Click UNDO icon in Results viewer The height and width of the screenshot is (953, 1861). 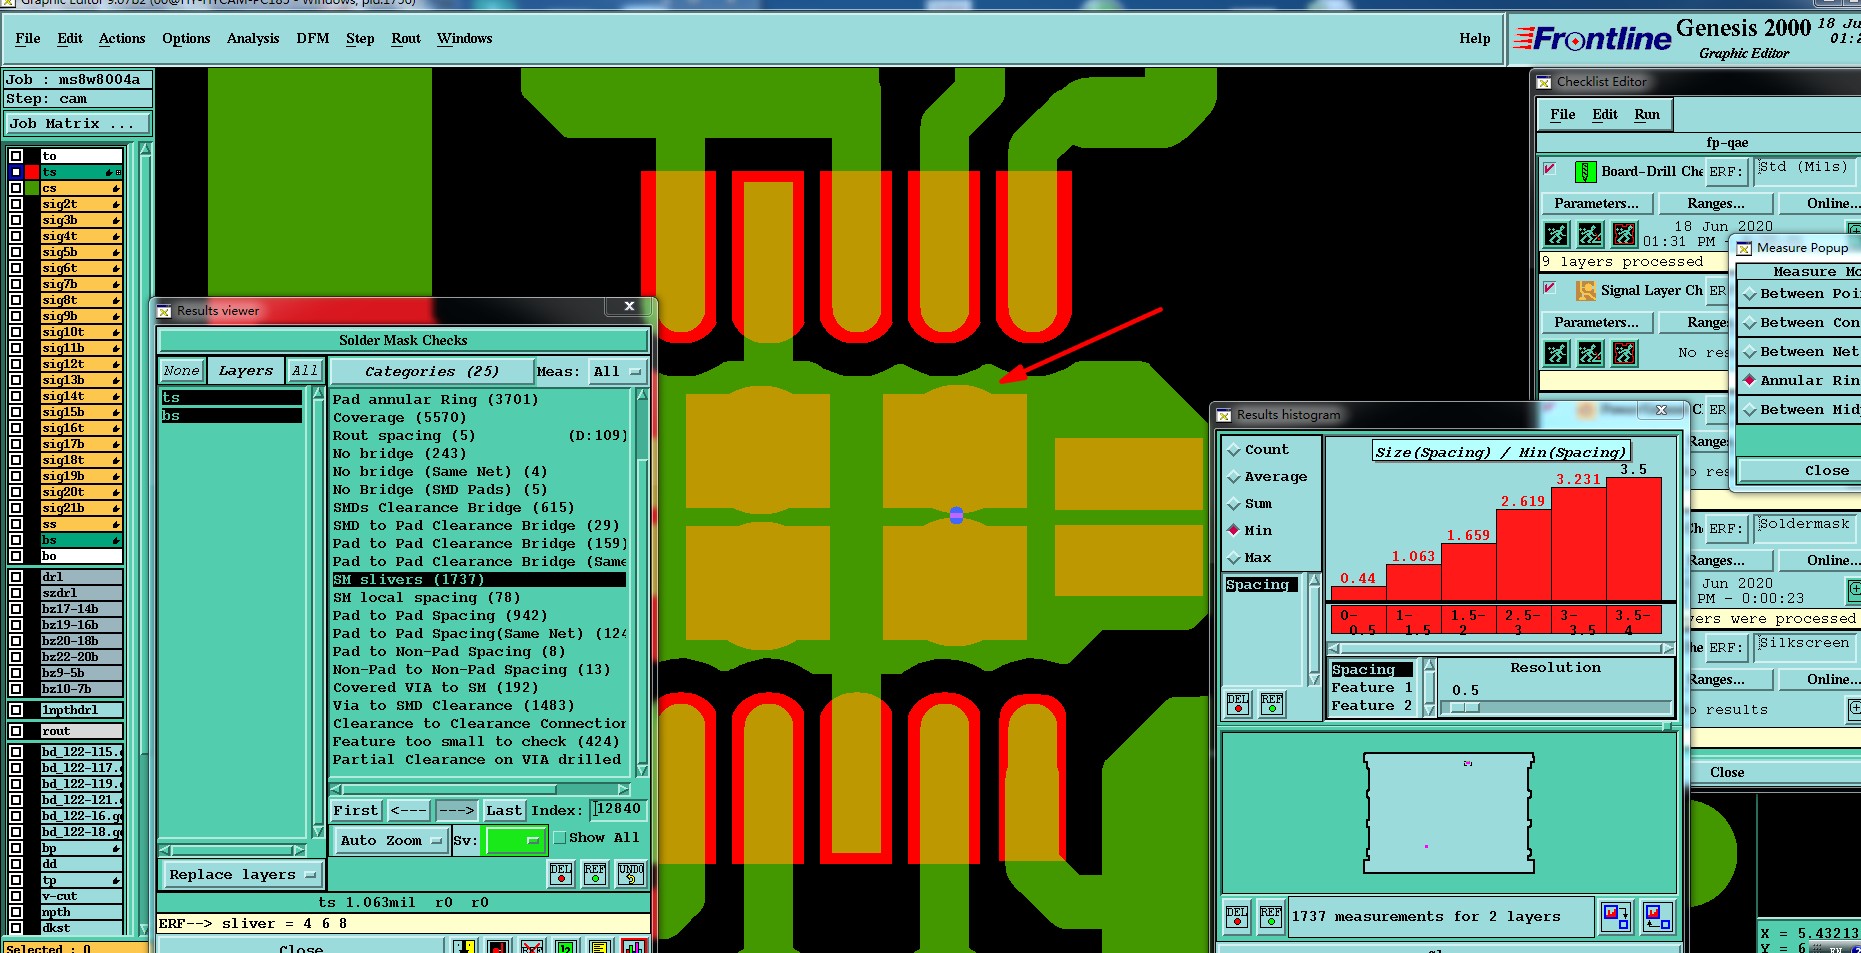coord(631,874)
